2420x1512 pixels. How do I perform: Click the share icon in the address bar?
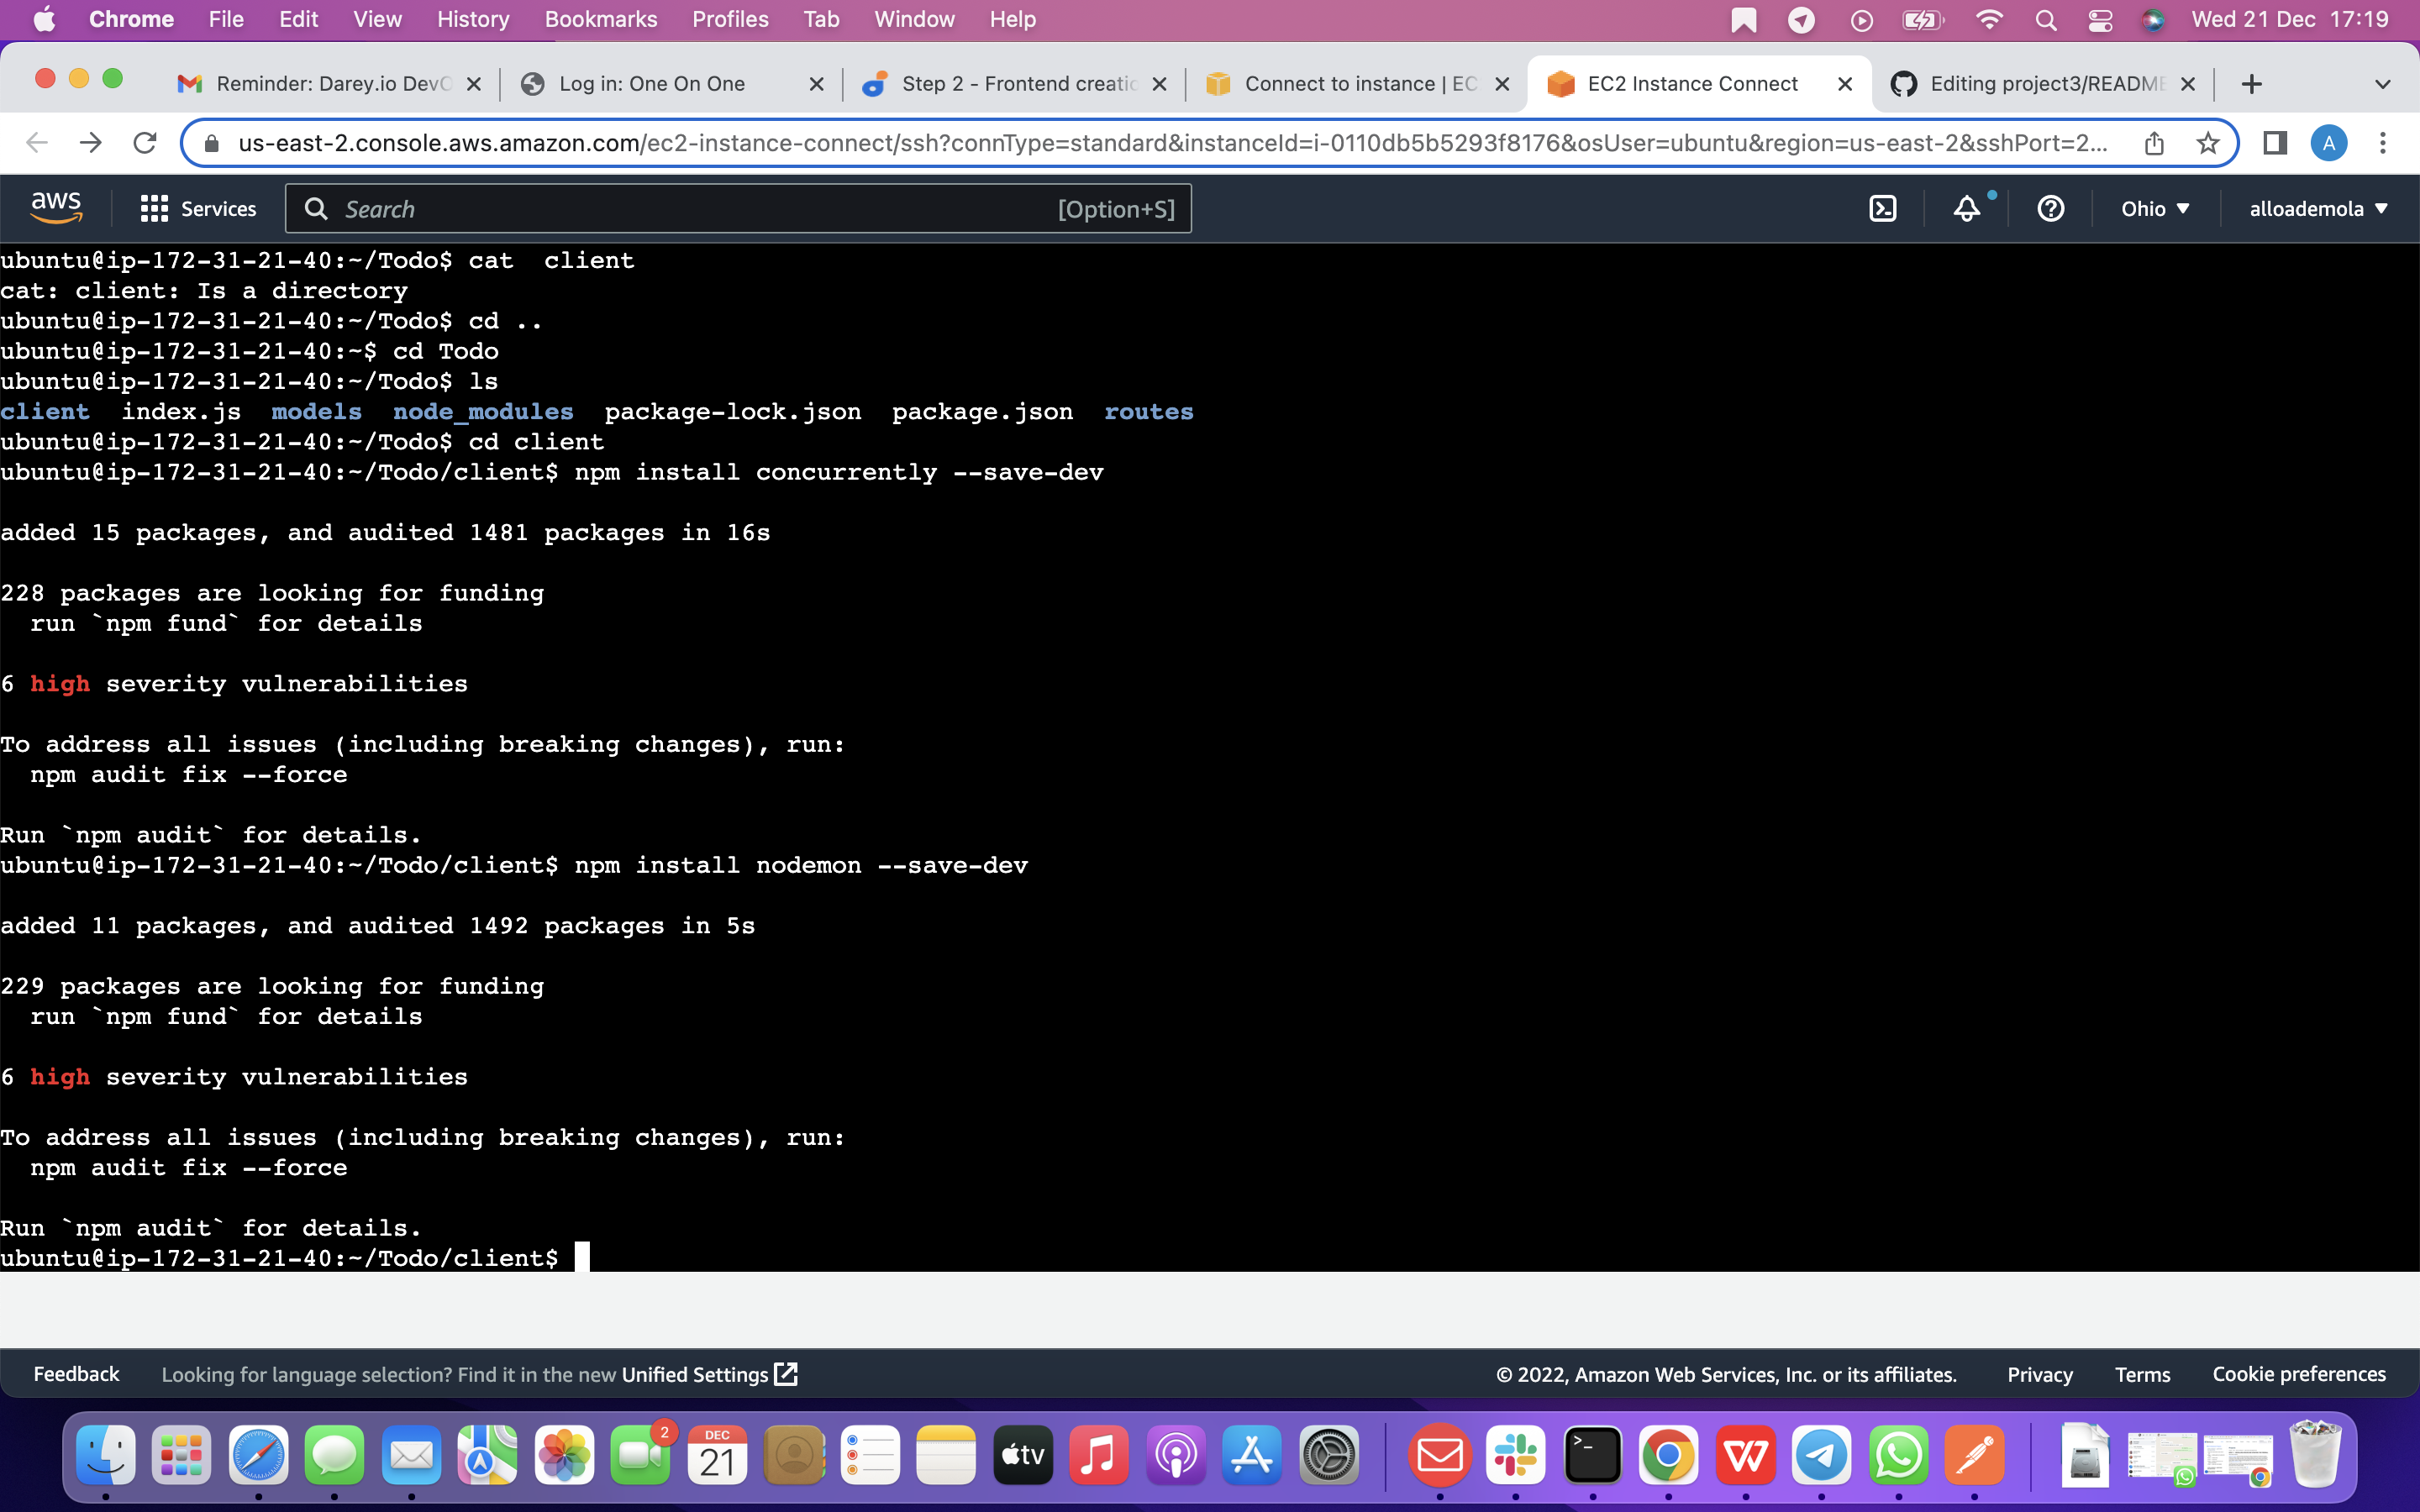point(2154,142)
